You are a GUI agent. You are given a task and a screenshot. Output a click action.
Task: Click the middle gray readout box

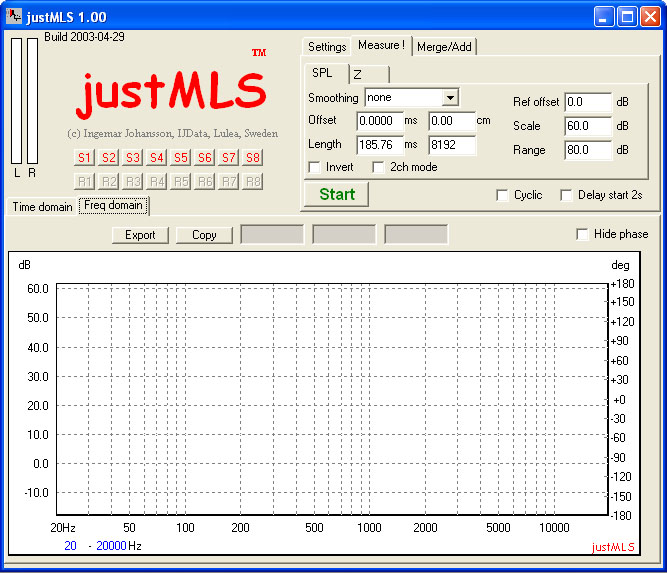pos(344,234)
